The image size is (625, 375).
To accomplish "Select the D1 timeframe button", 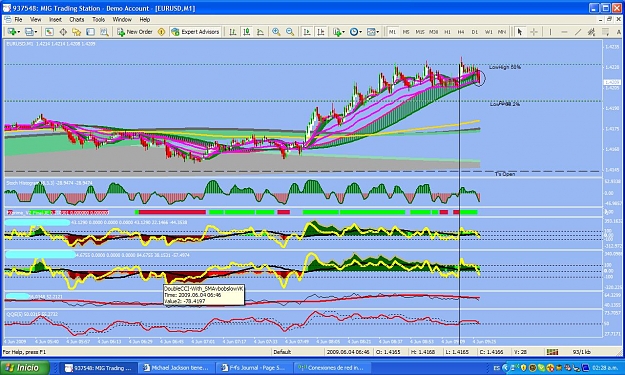I will point(475,32).
